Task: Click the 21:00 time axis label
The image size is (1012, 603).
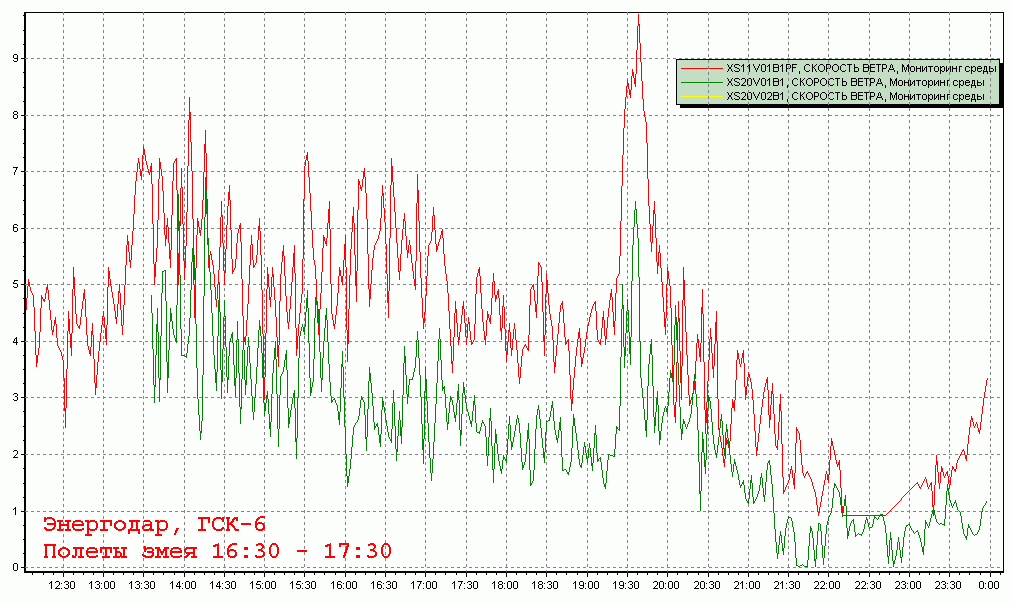Action: (x=747, y=585)
